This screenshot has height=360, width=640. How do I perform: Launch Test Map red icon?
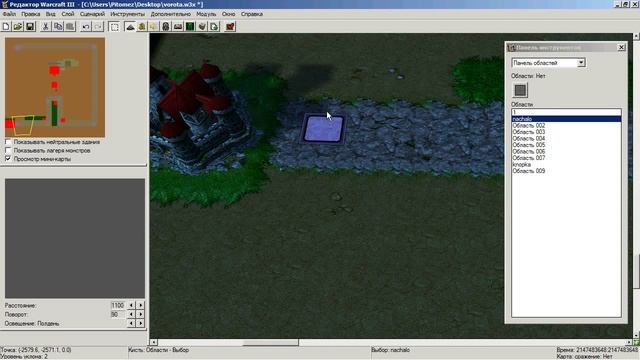tap(230, 27)
